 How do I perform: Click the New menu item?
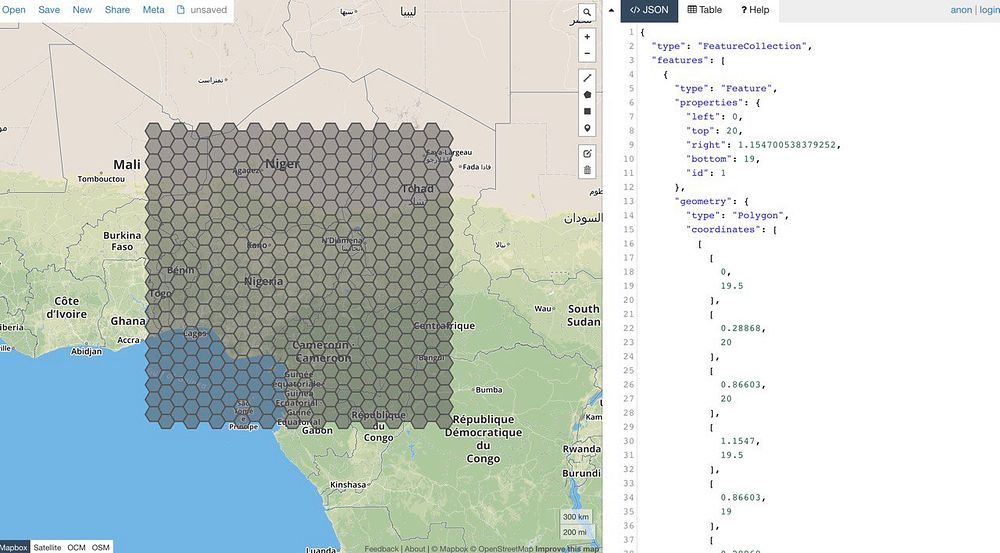(x=82, y=10)
